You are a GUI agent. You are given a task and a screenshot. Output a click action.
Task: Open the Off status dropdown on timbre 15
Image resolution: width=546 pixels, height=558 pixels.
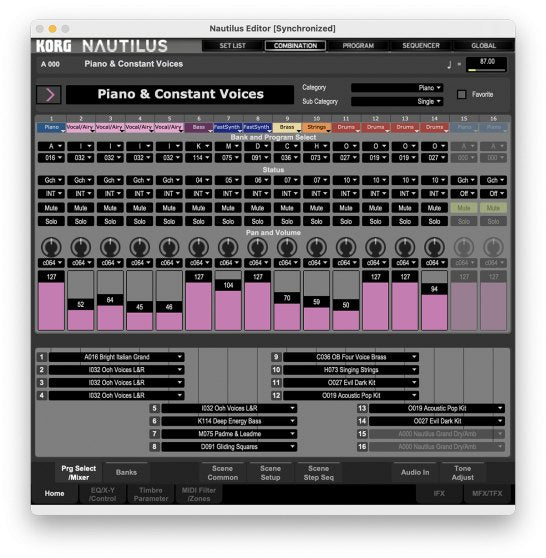click(464, 194)
